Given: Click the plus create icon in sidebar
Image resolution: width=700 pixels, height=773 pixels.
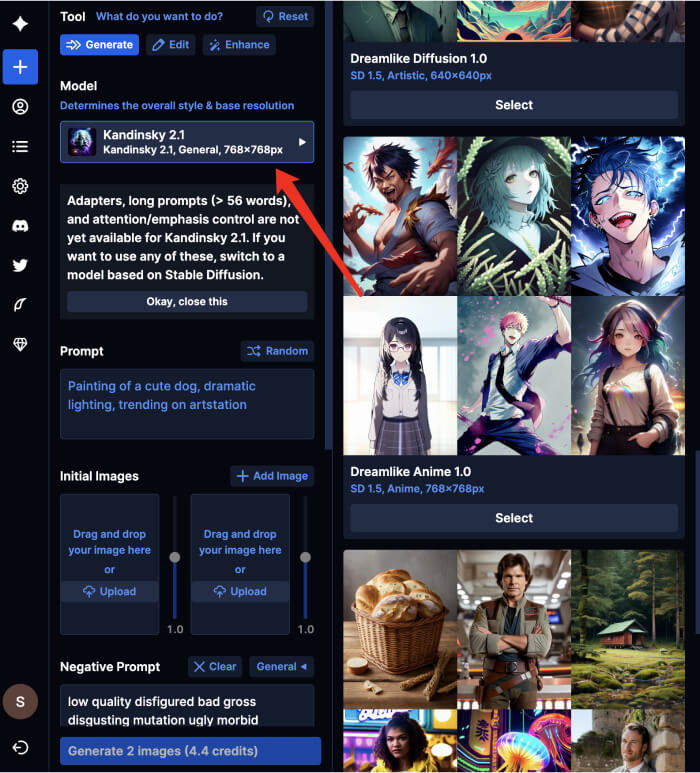Looking at the screenshot, I should pyautogui.click(x=20, y=67).
